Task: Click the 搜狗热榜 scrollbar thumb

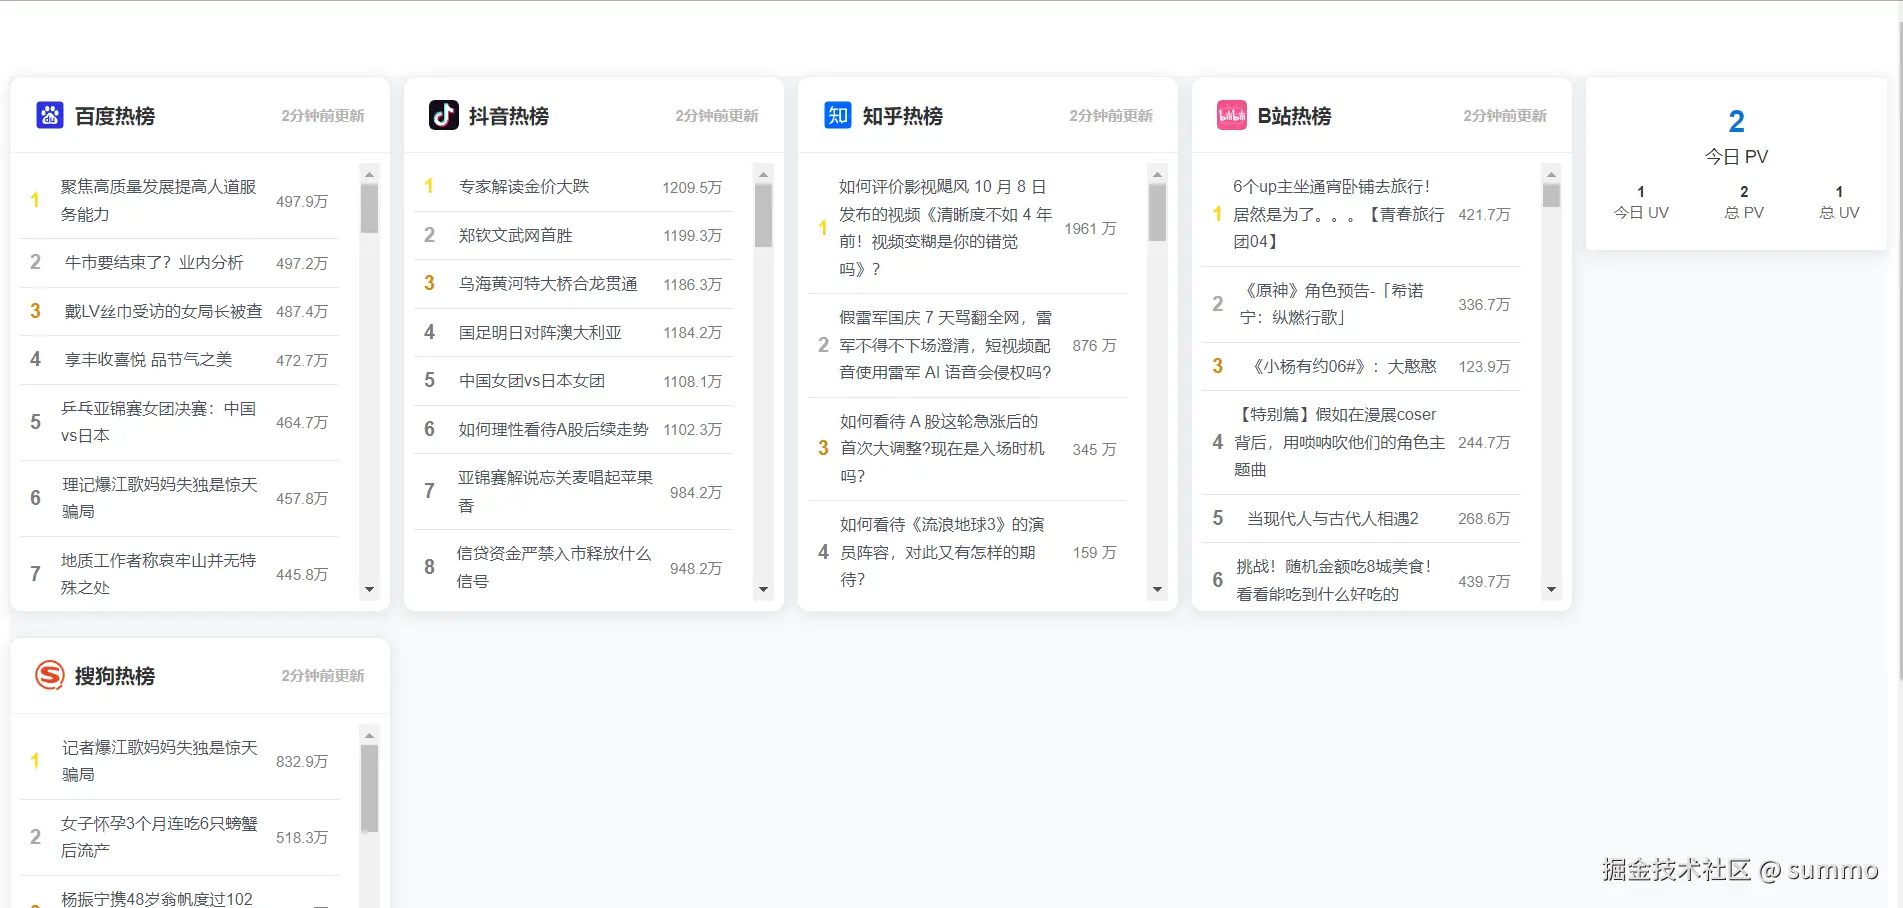Action: (x=369, y=789)
